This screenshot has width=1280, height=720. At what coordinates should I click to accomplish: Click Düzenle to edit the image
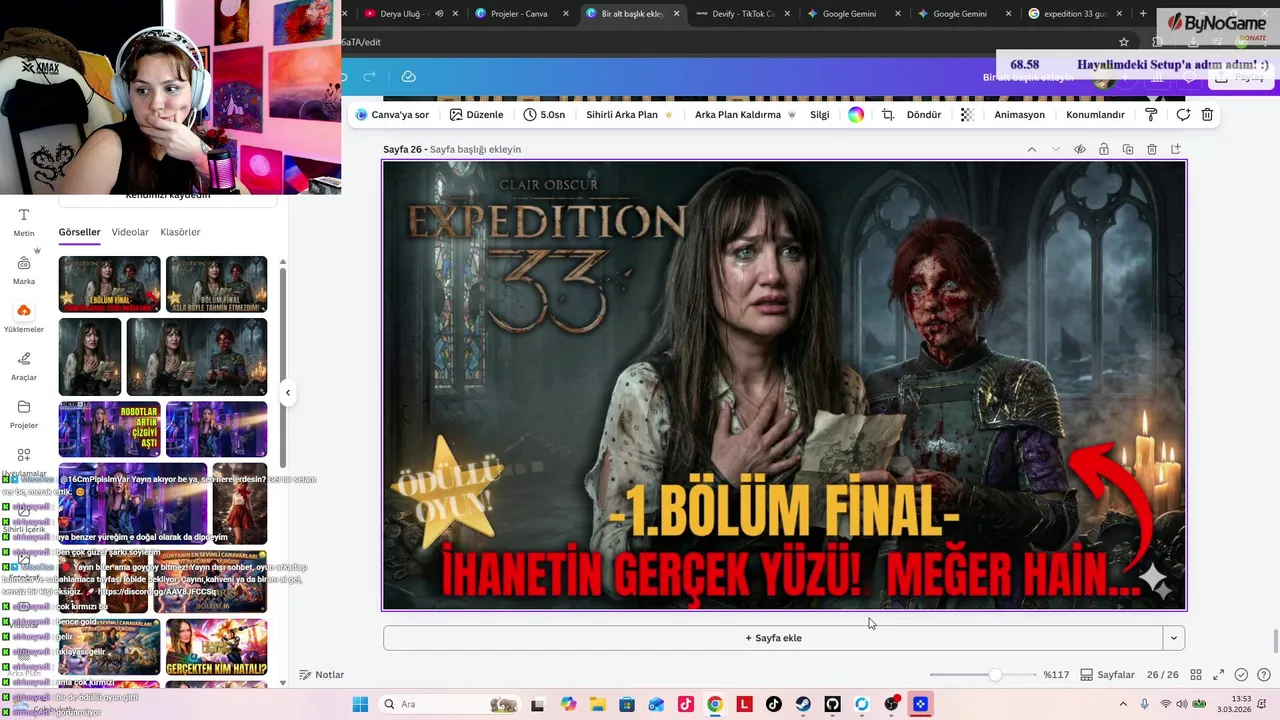point(476,115)
